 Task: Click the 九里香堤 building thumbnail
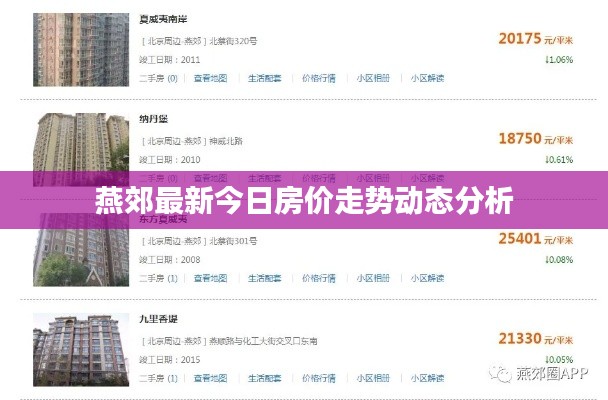point(81,350)
